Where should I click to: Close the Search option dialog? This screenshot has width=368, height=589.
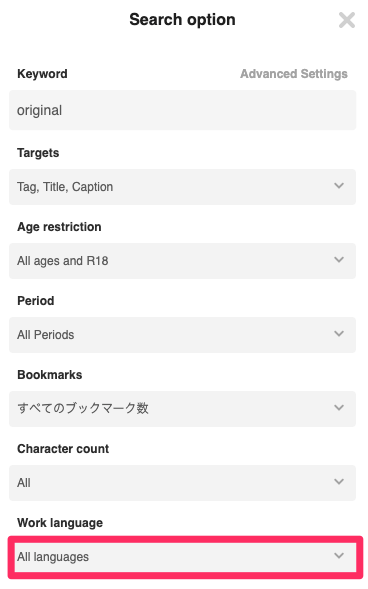(347, 20)
